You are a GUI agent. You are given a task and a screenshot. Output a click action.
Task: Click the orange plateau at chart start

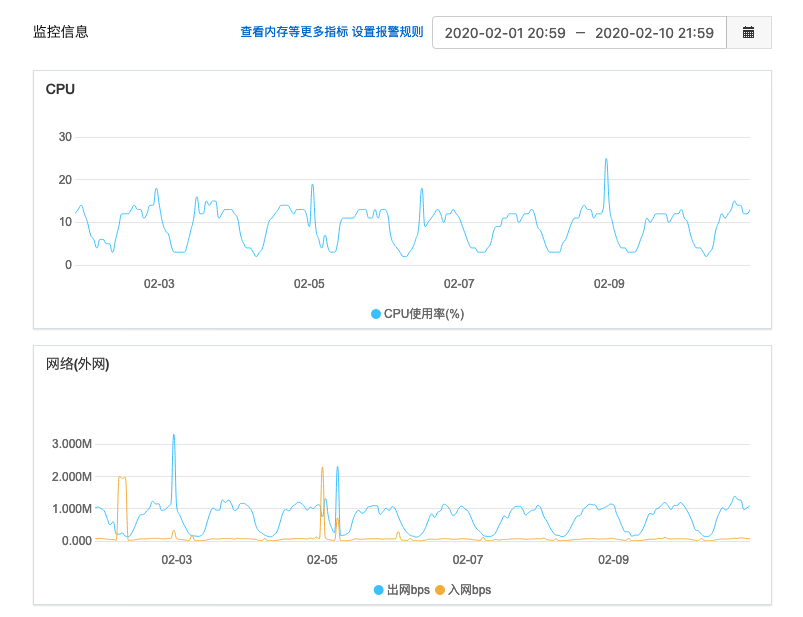pos(122,478)
